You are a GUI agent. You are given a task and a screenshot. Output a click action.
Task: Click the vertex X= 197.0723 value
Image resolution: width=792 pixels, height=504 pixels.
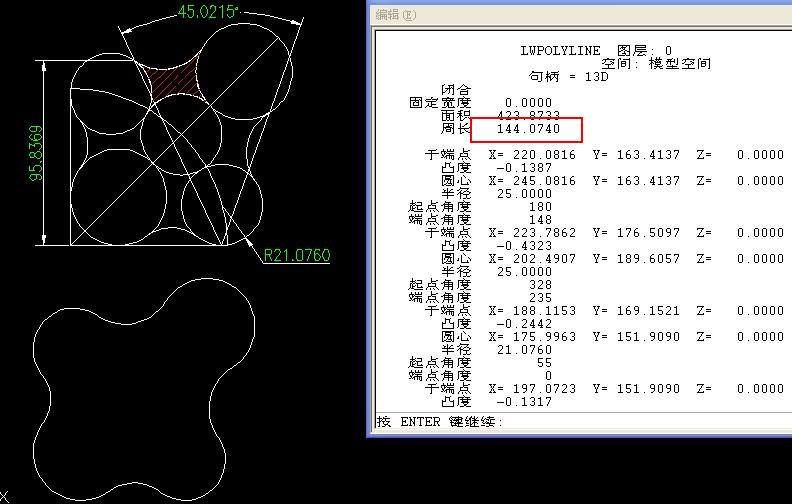click(x=532, y=389)
